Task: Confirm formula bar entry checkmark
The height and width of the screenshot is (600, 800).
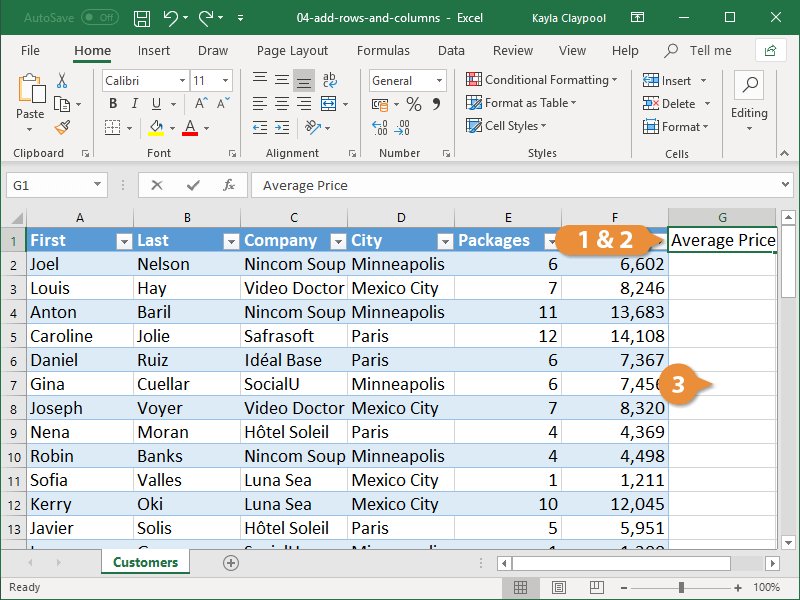Action: pyautogui.click(x=193, y=185)
